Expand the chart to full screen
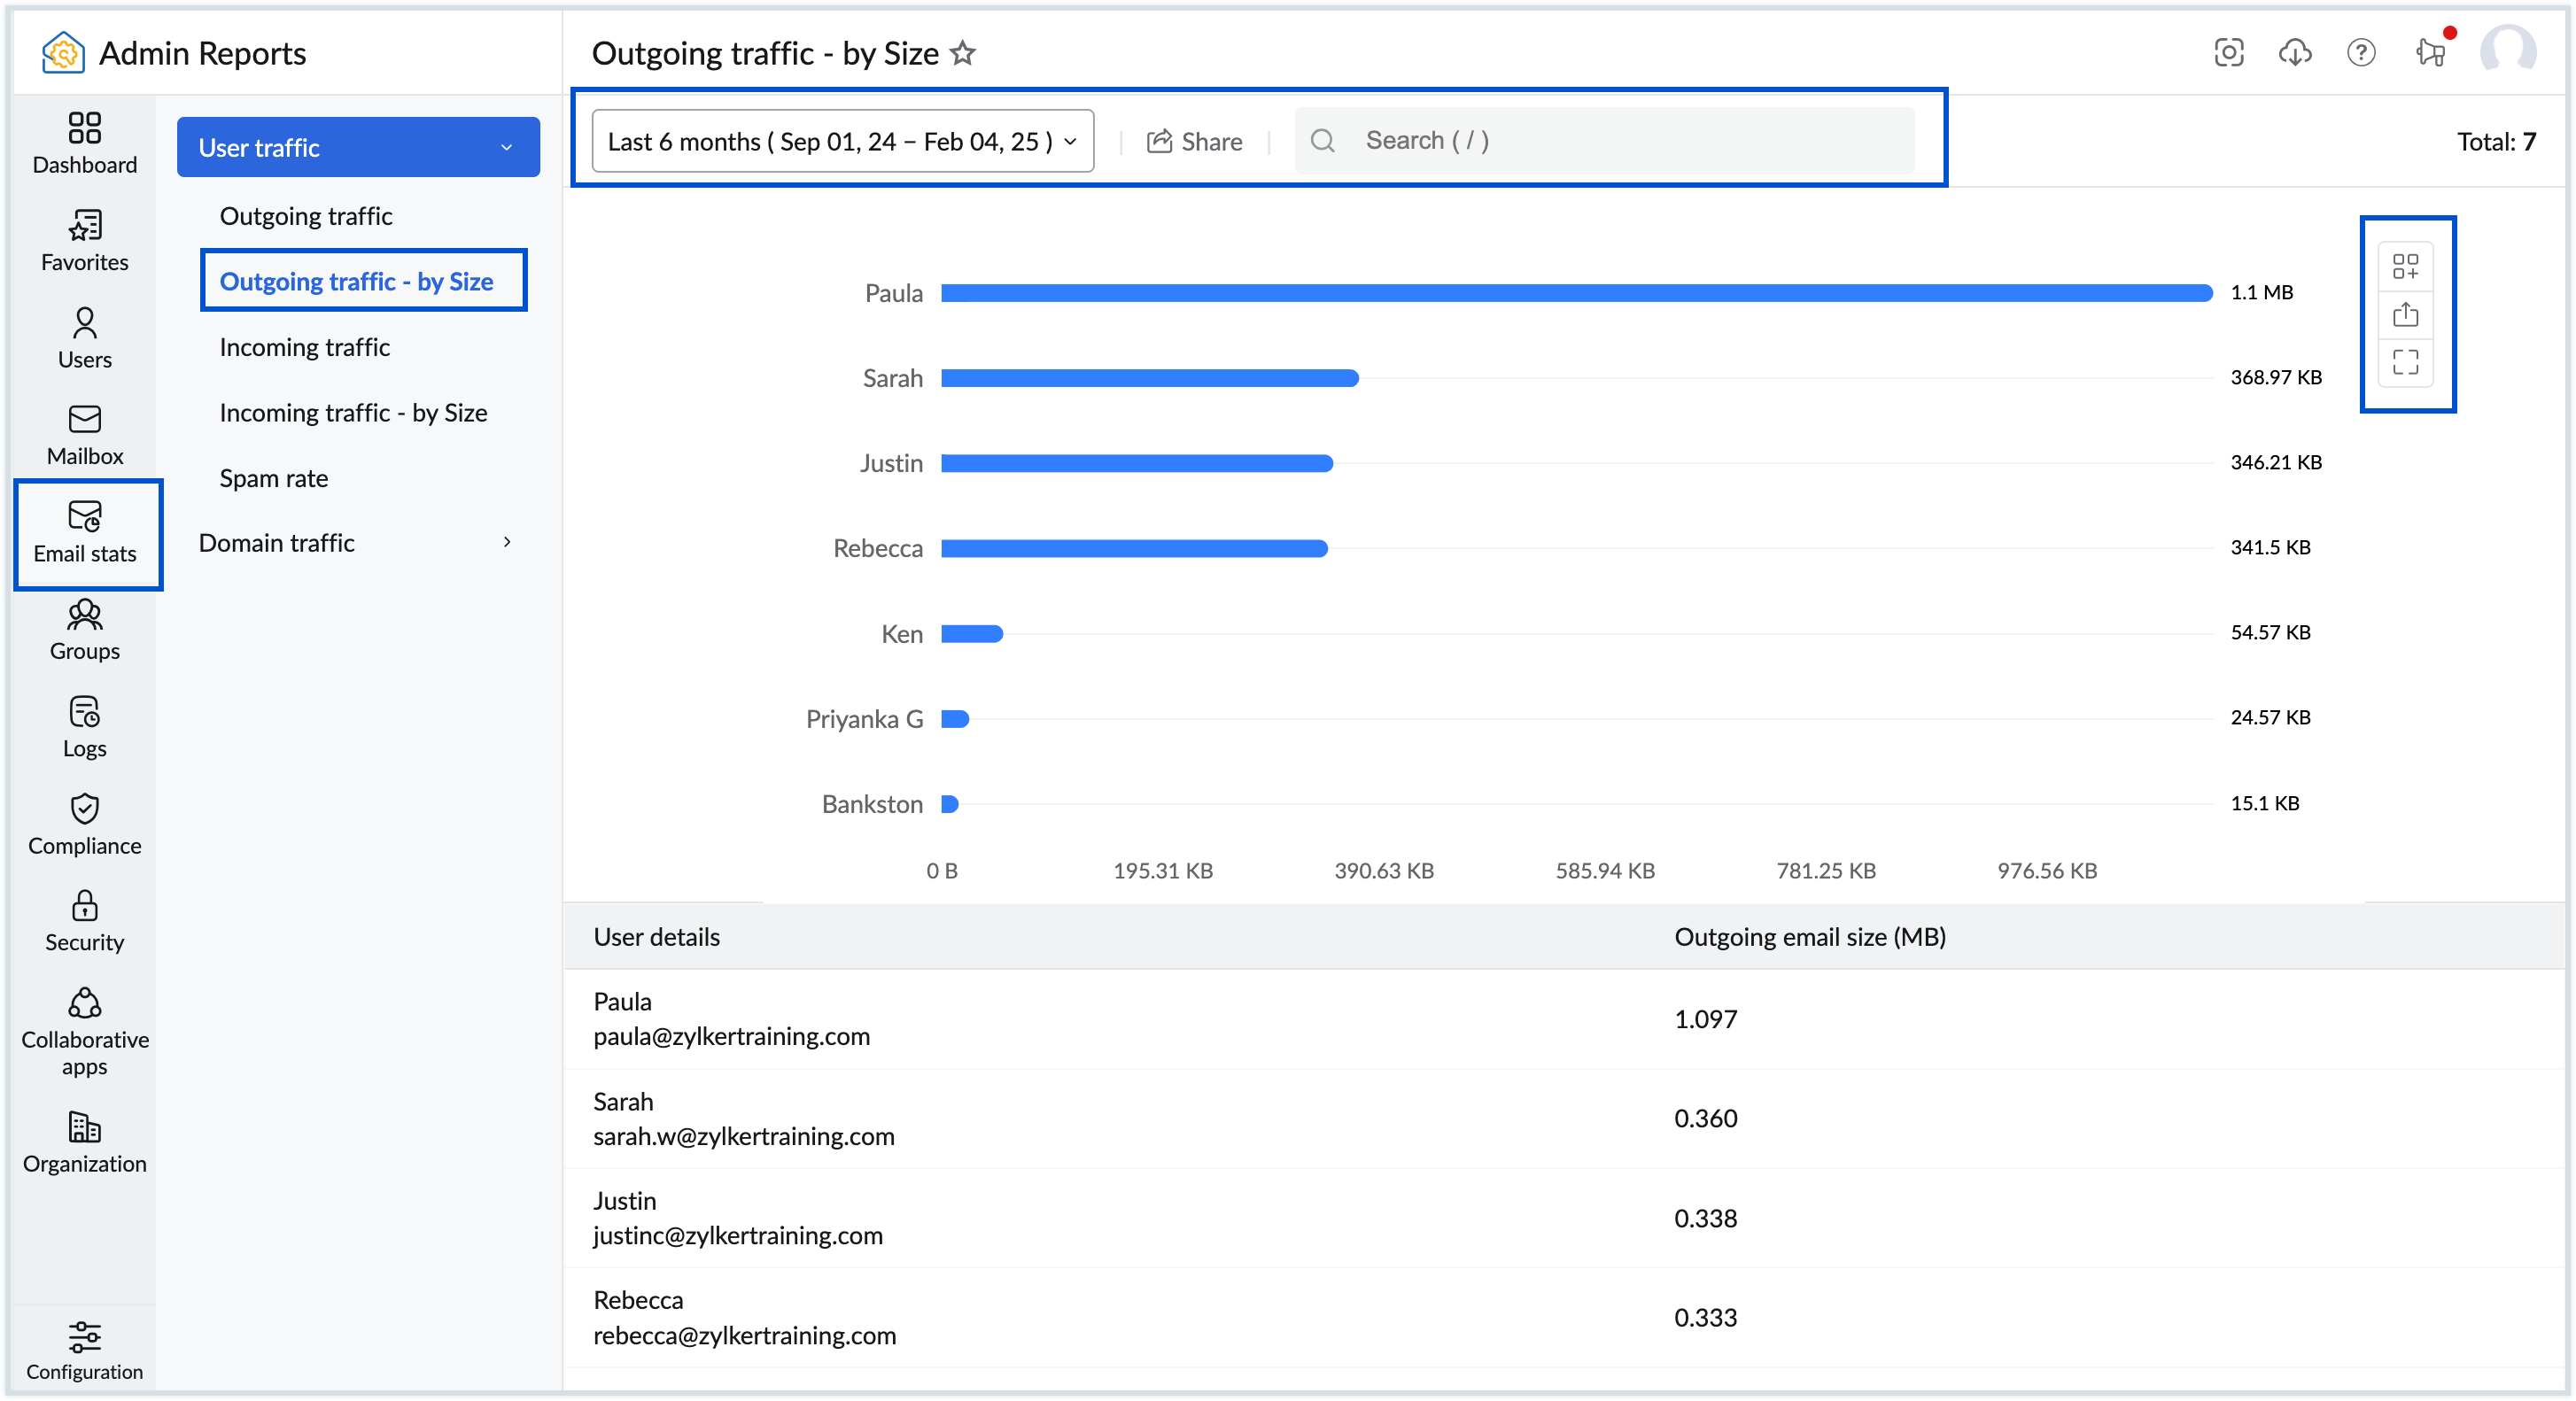 click(x=2407, y=362)
